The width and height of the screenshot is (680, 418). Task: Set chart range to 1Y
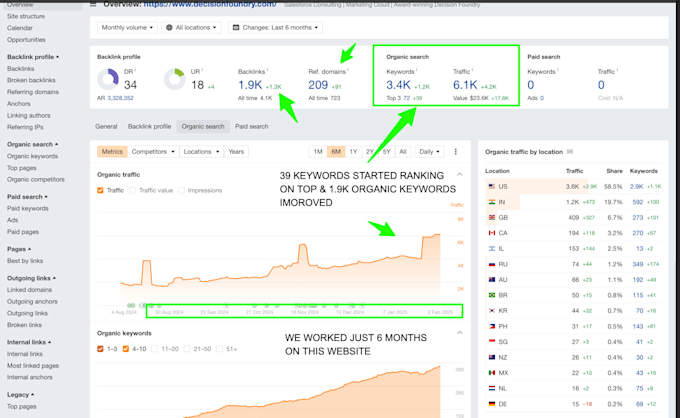pos(353,152)
